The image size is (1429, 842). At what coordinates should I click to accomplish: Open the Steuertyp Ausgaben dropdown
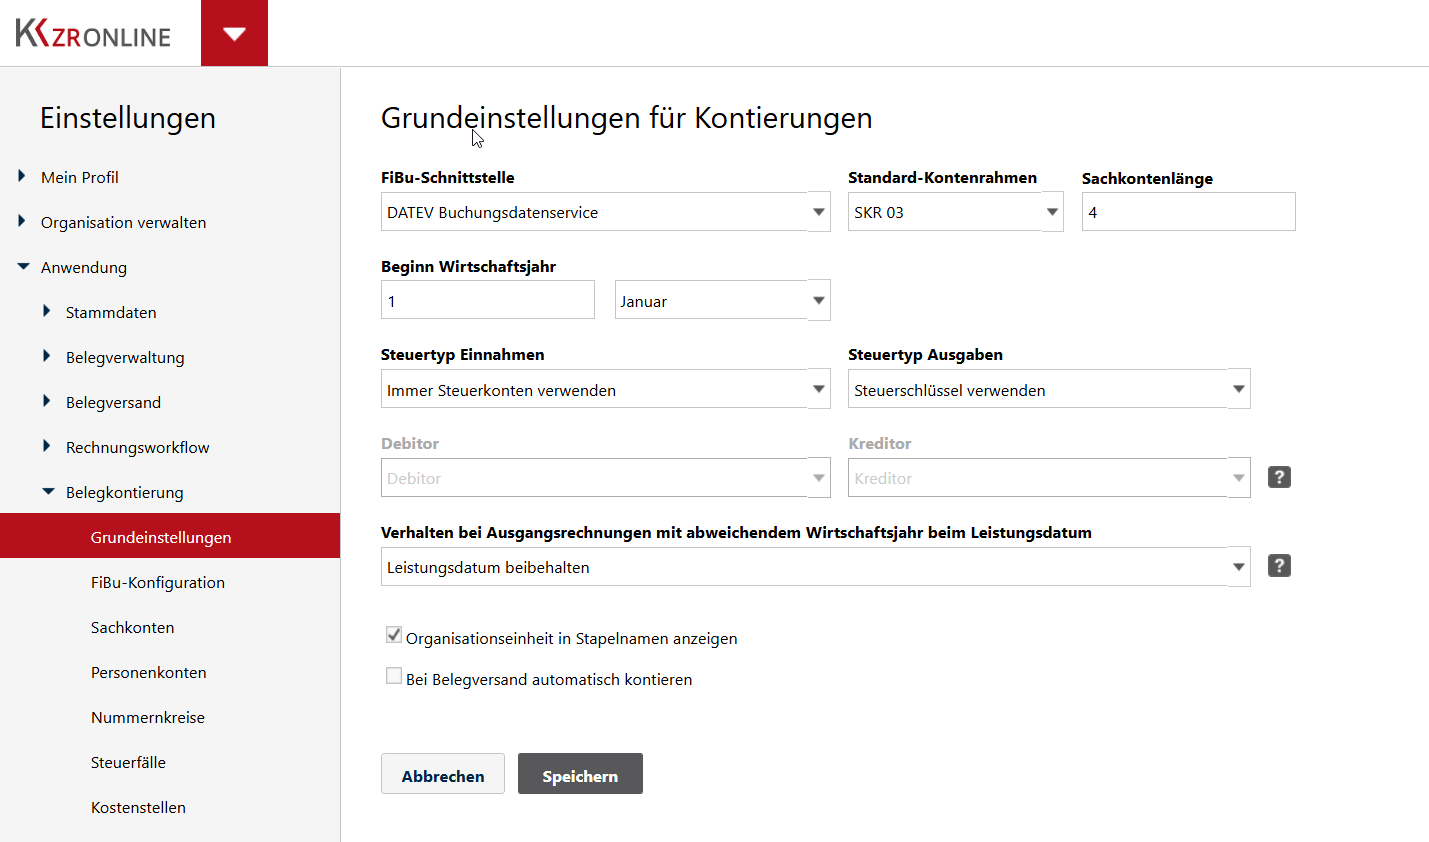click(1049, 389)
